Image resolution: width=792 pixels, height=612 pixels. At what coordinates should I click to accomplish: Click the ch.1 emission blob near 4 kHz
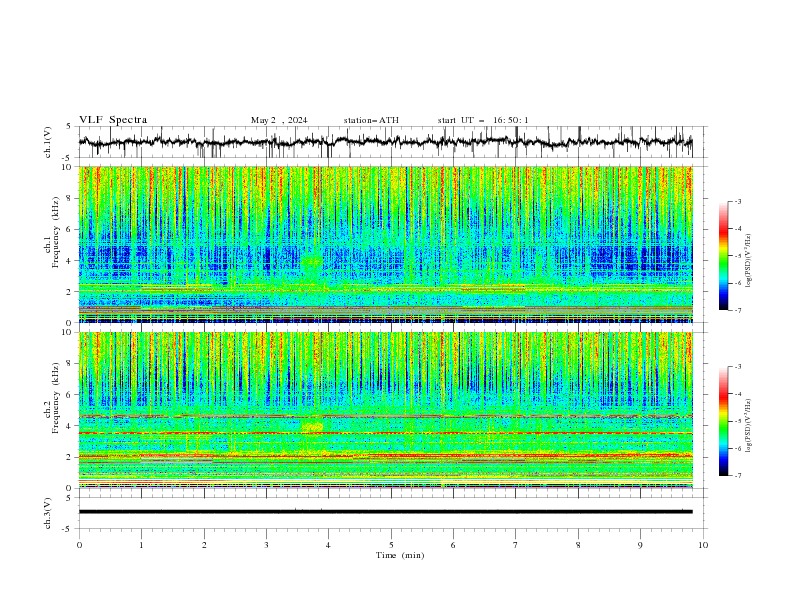[312, 262]
